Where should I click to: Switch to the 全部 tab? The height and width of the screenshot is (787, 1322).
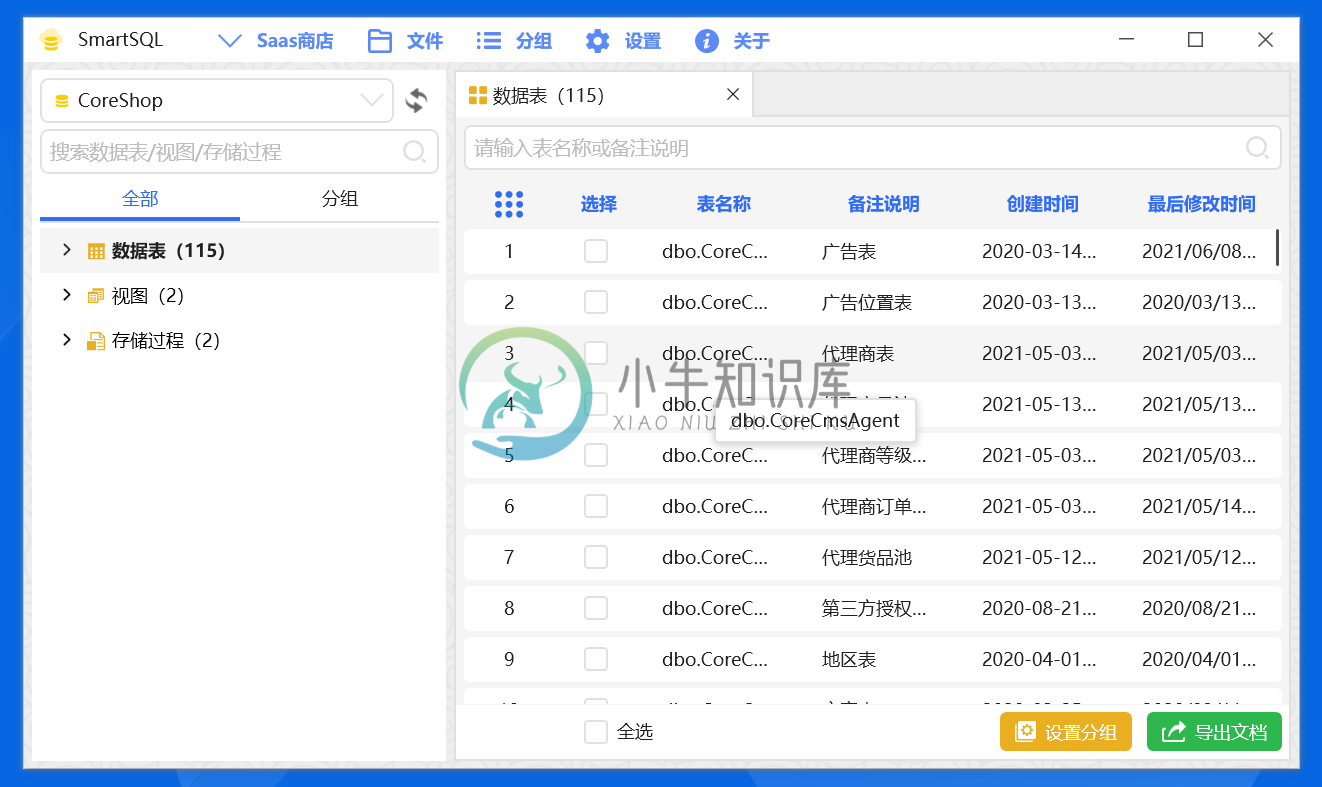coord(140,199)
